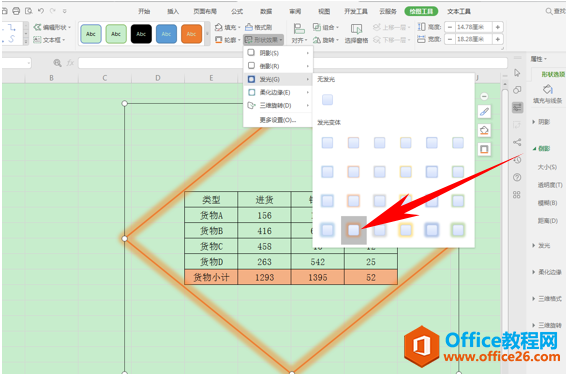Viewport: 567px width, 374px height.
Task: Click the print preview icon
Action: click(x=29, y=11)
